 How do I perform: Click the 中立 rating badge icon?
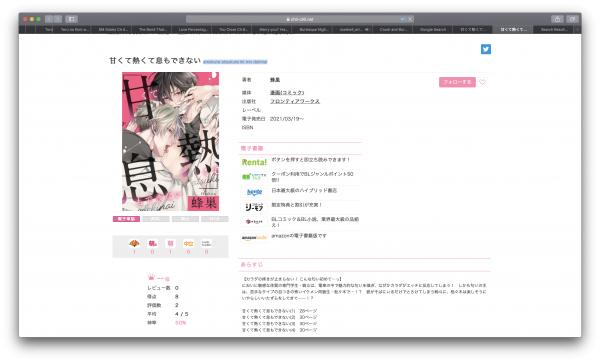188,243
